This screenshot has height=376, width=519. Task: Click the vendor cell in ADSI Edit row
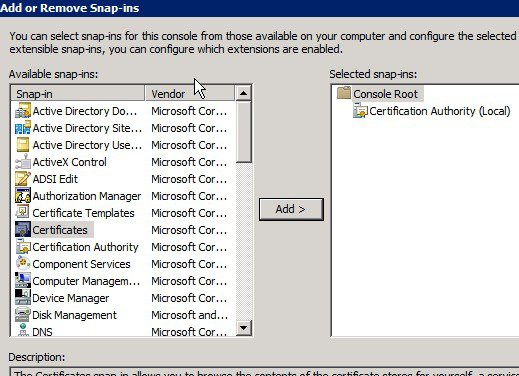point(189,179)
